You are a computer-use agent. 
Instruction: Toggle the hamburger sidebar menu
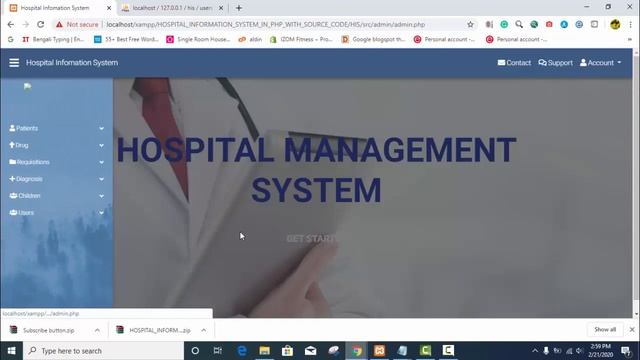(x=14, y=62)
